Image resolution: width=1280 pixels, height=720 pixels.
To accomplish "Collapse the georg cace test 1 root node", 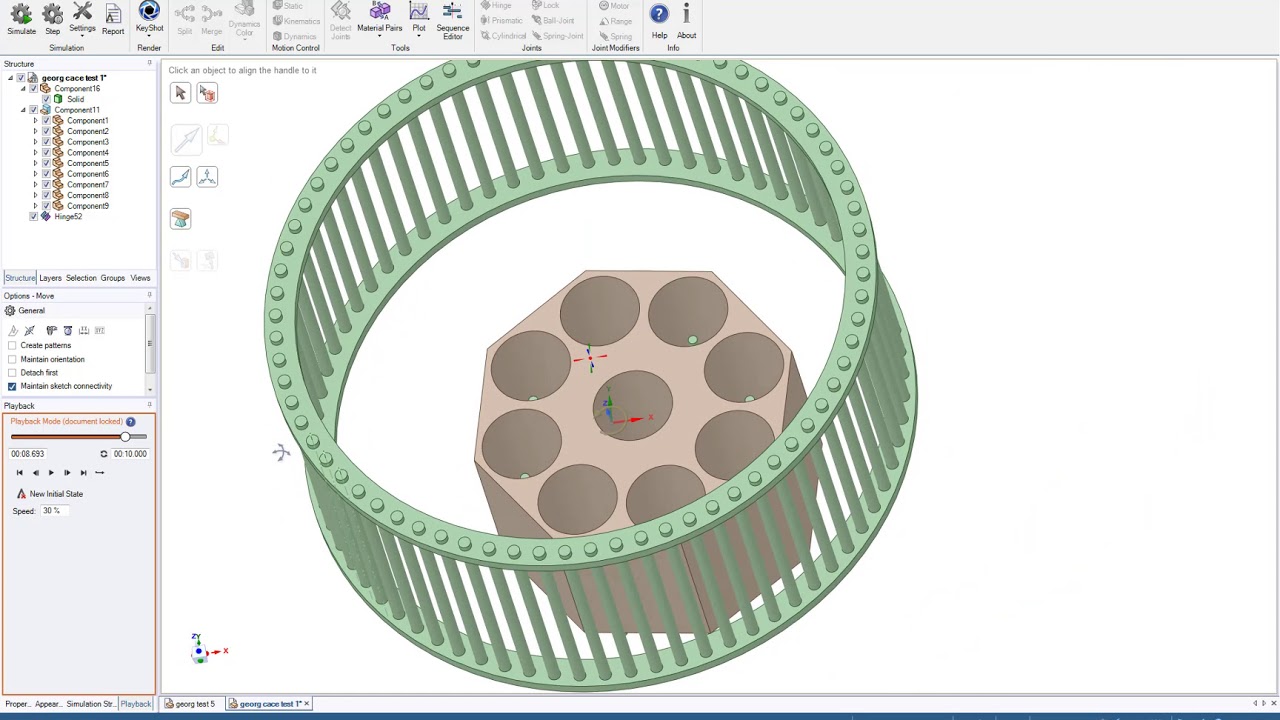I will click(x=10, y=78).
